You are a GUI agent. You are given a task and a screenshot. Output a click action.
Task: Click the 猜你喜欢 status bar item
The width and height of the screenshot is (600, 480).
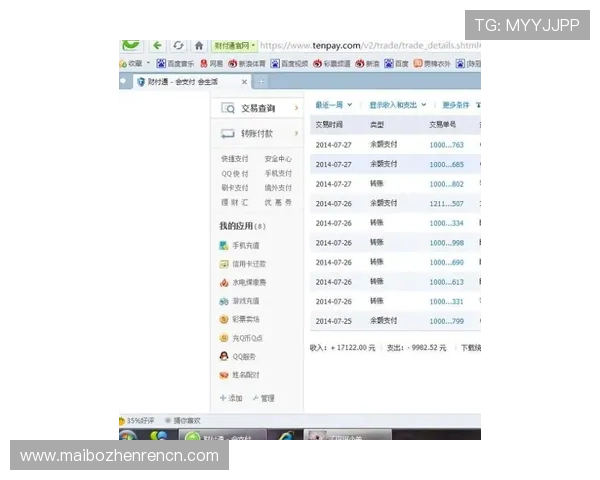point(183,421)
